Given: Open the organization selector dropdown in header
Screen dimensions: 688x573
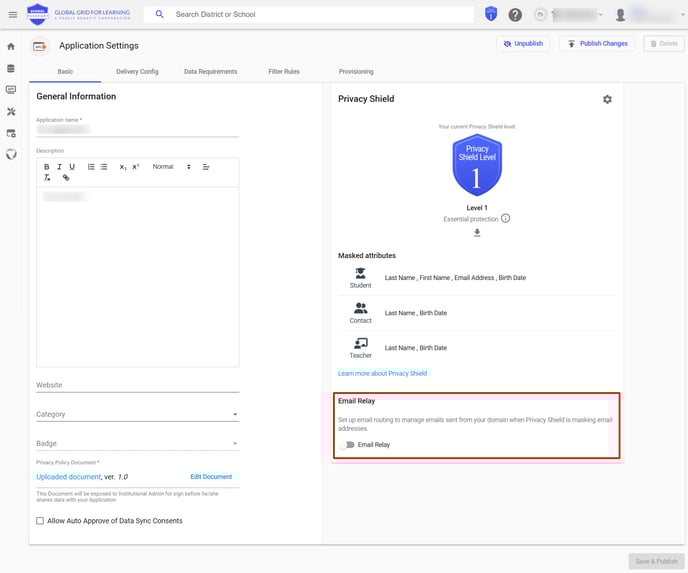Looking at the screenshot, I should [577, 14].
